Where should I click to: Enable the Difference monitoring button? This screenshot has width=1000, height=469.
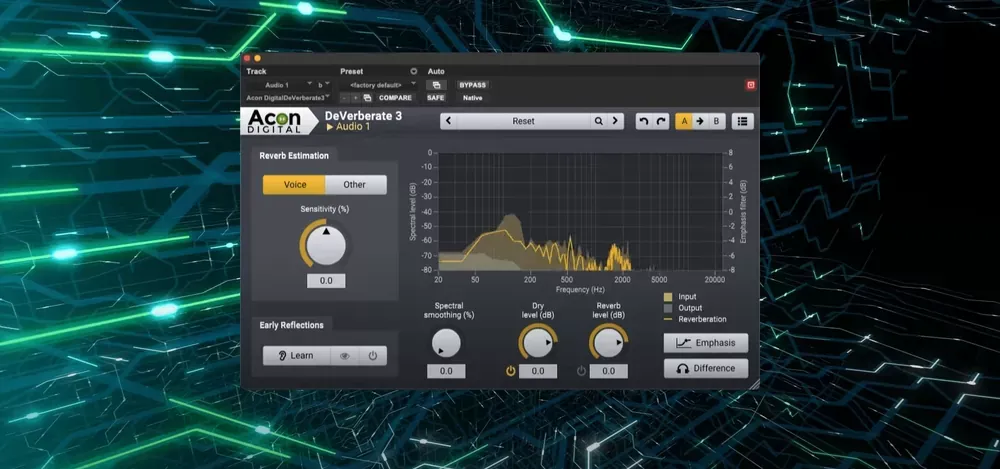pos(705,368)
